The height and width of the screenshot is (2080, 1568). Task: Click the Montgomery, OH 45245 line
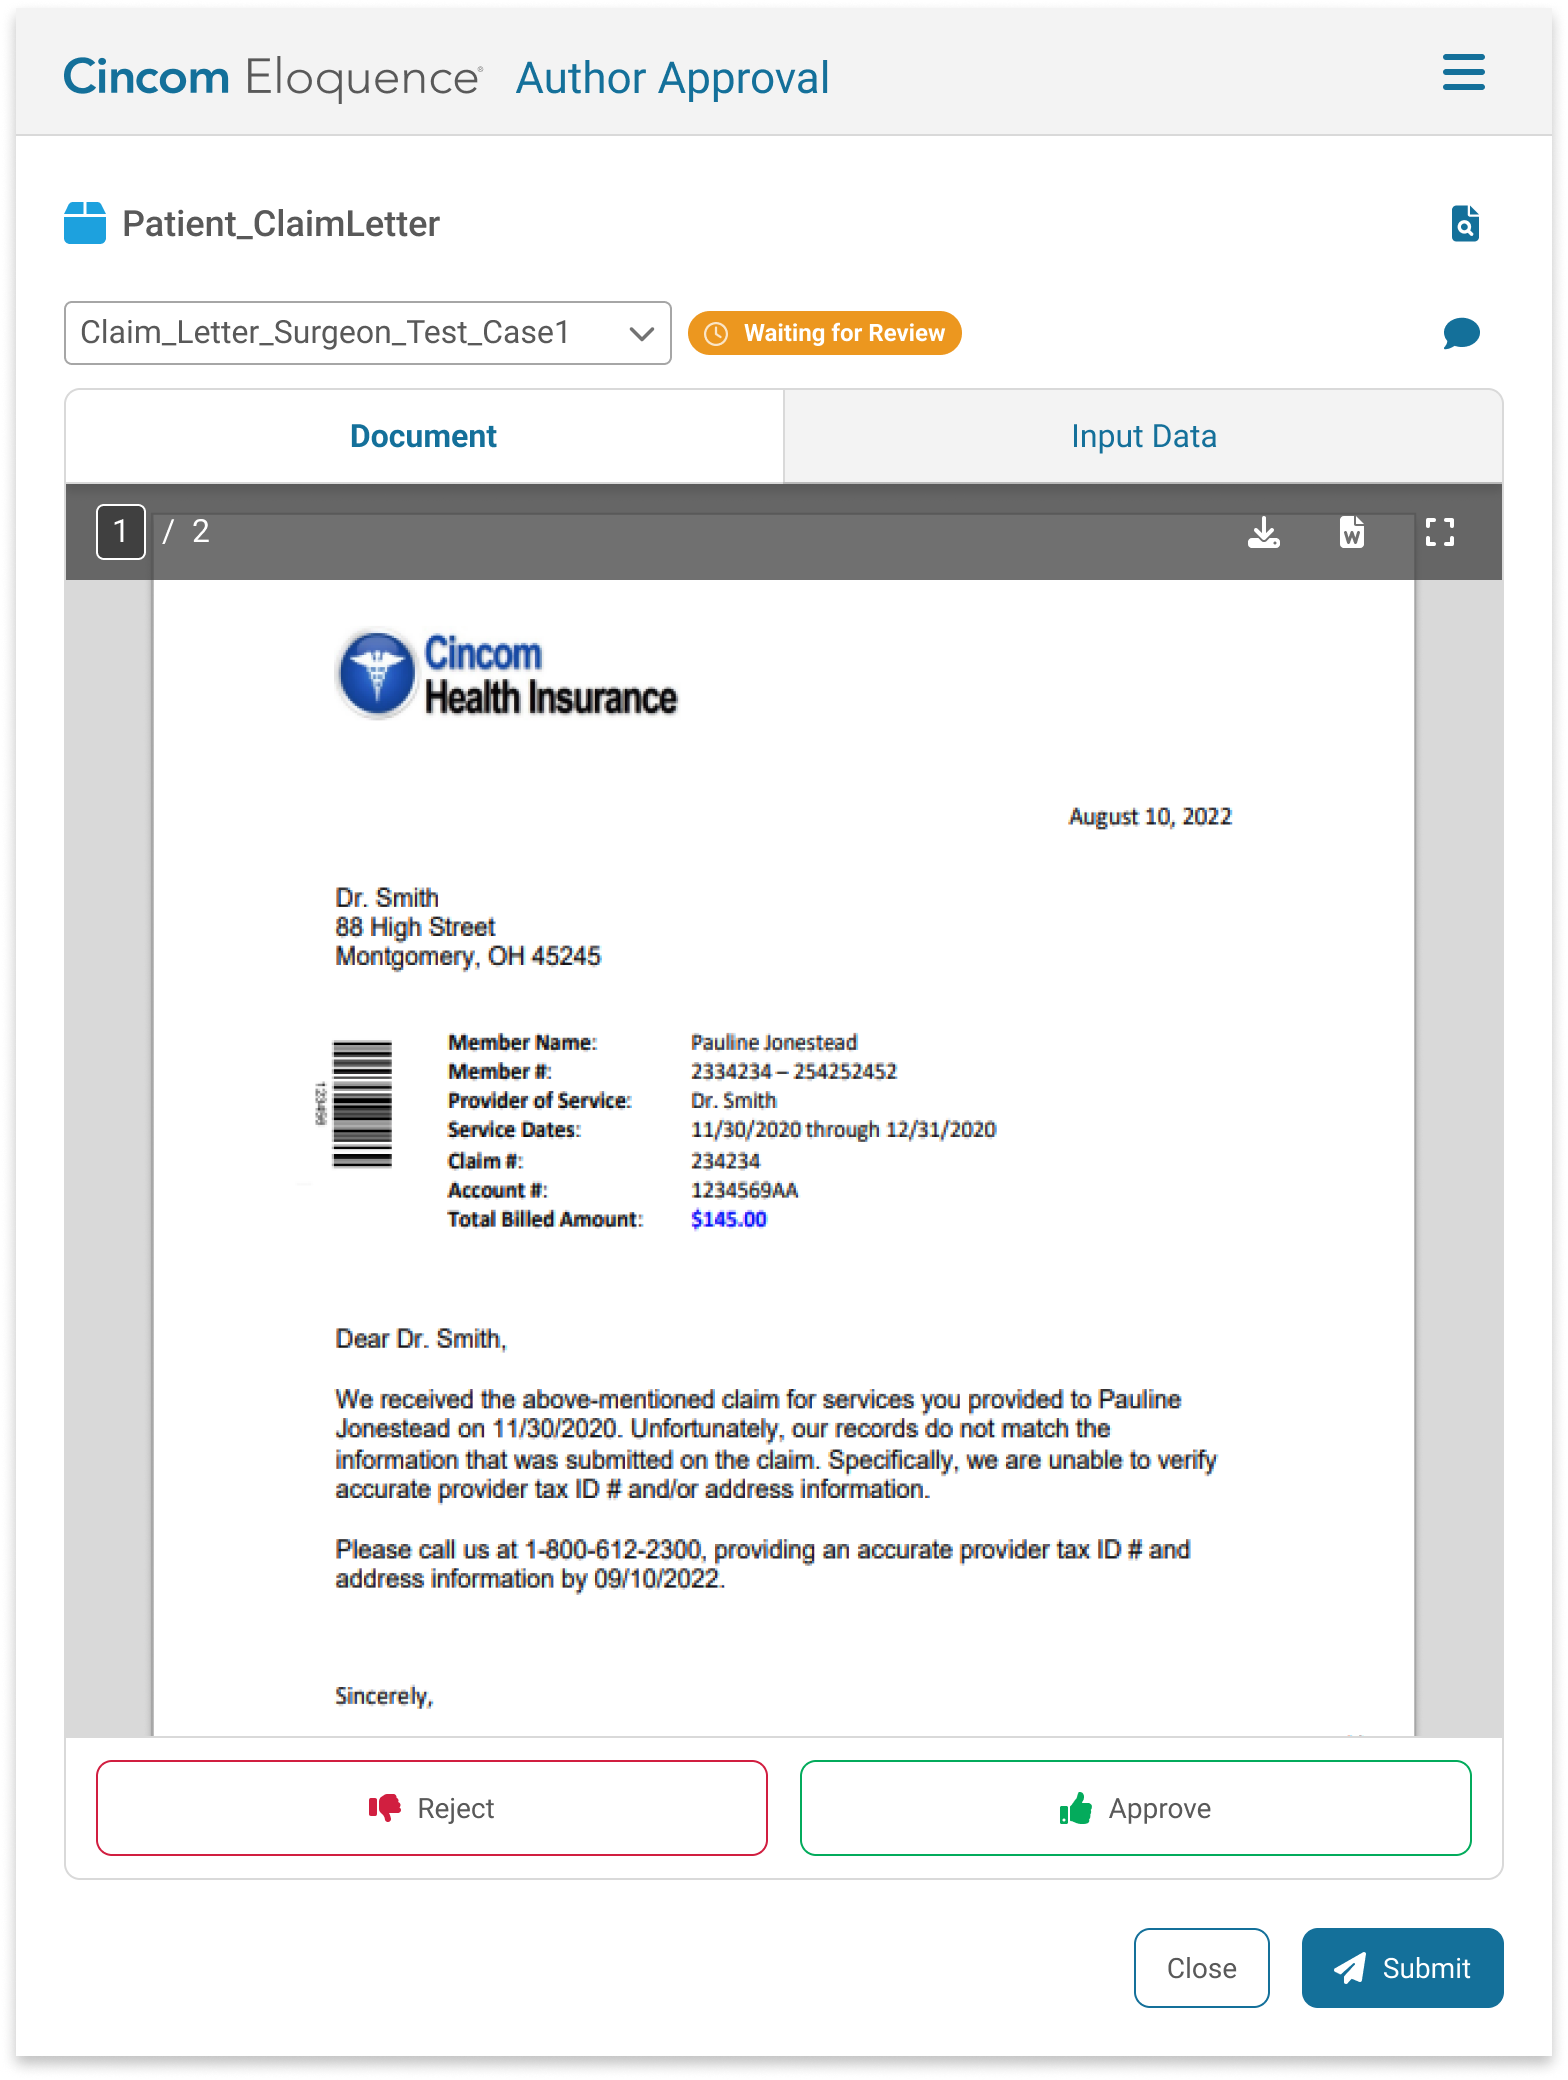pyautogui.click(x=468, y=957)
